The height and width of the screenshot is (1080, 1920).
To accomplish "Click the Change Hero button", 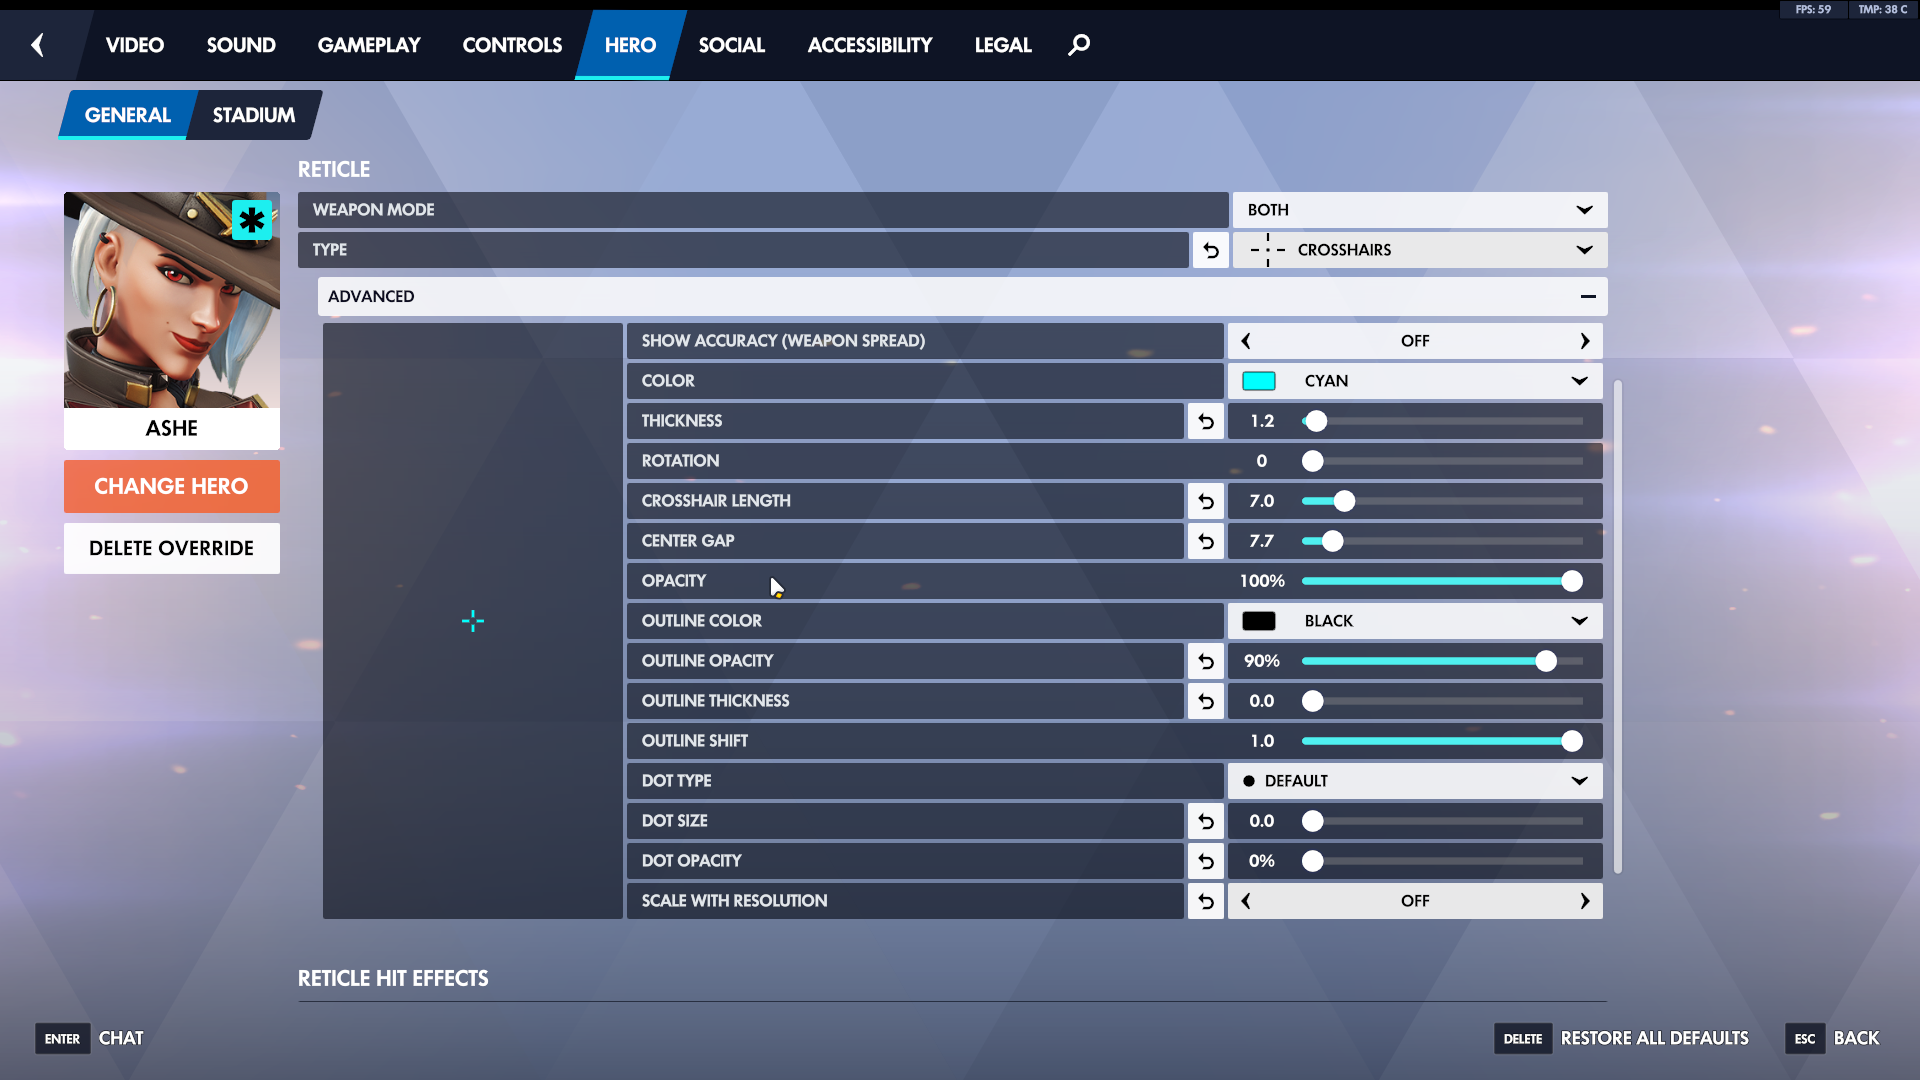I will point(171,486).
